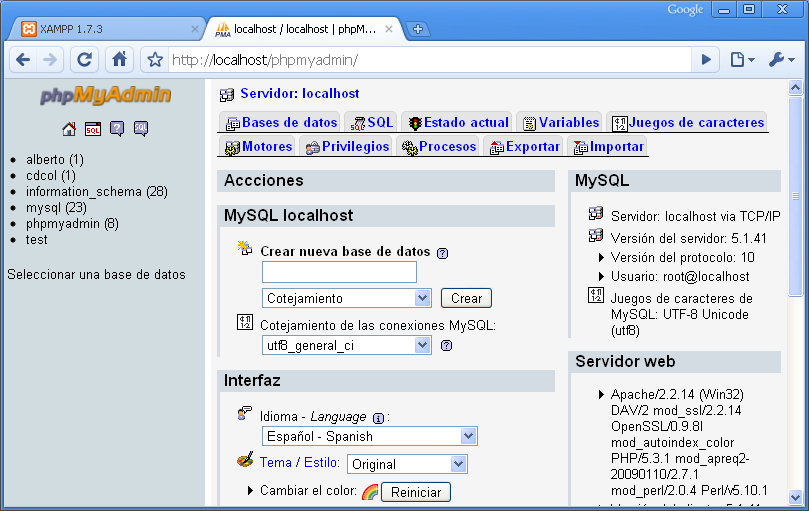Screen dimensions: 809x511
Task: Expand Cambiar el color option
Action: click(250, 490)
